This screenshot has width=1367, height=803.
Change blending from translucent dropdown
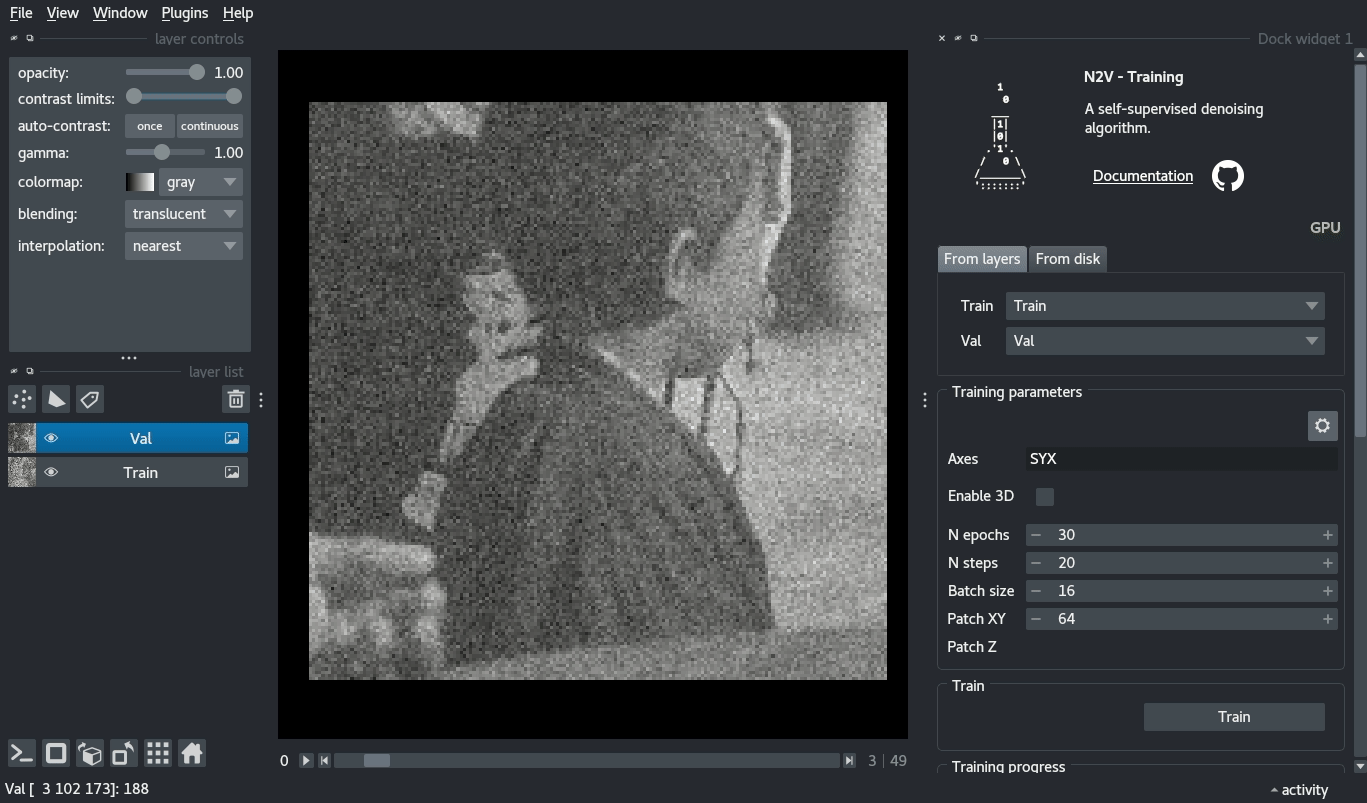pyautogui.click(x=183, y=213)
